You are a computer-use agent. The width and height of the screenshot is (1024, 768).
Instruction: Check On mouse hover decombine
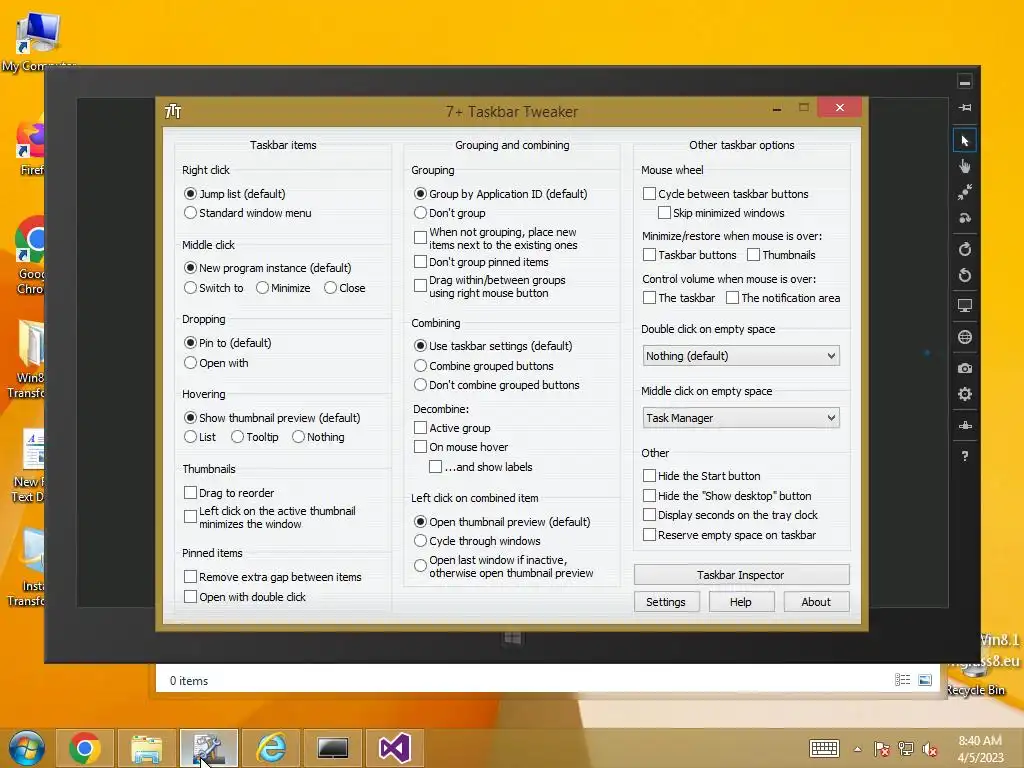(x=461, y=447)
